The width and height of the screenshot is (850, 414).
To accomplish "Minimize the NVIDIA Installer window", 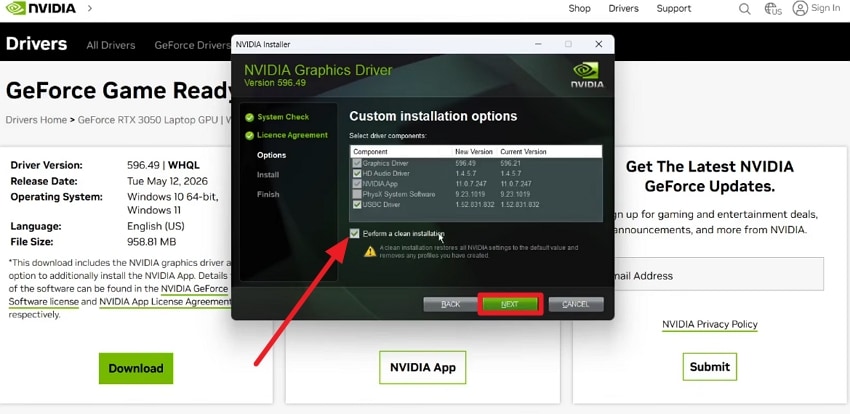I will point(537,44).
